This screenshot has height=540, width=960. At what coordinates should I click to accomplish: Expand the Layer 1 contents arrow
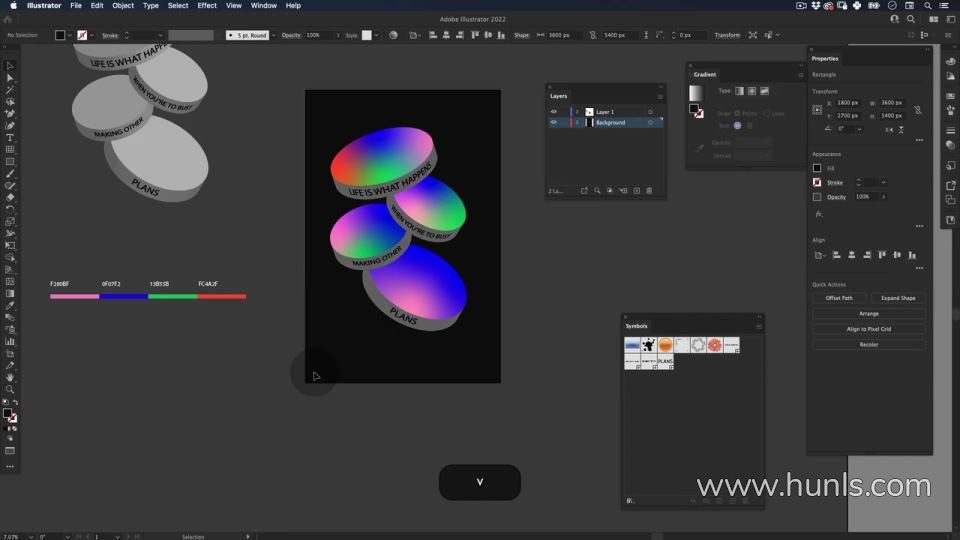coord(577,112)
